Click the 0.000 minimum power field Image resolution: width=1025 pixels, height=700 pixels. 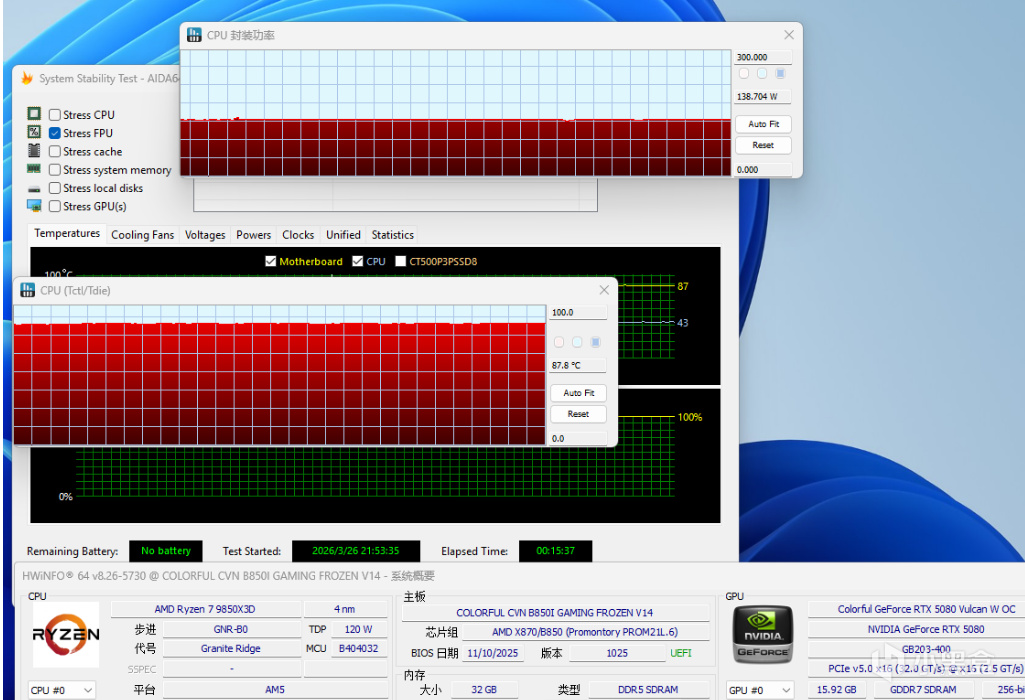pyautogui.click(x=763, y=170)
